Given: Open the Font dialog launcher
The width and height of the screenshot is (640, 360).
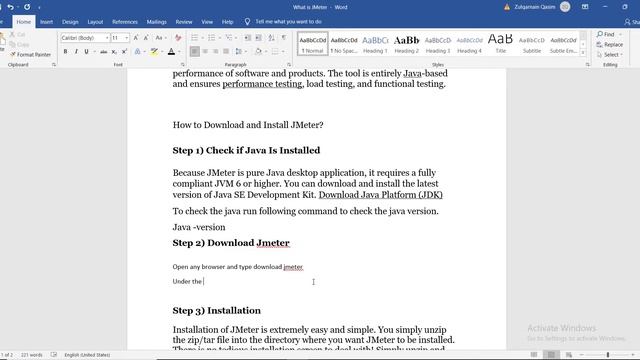Looking at the screenshot, I should coord(182,64).
